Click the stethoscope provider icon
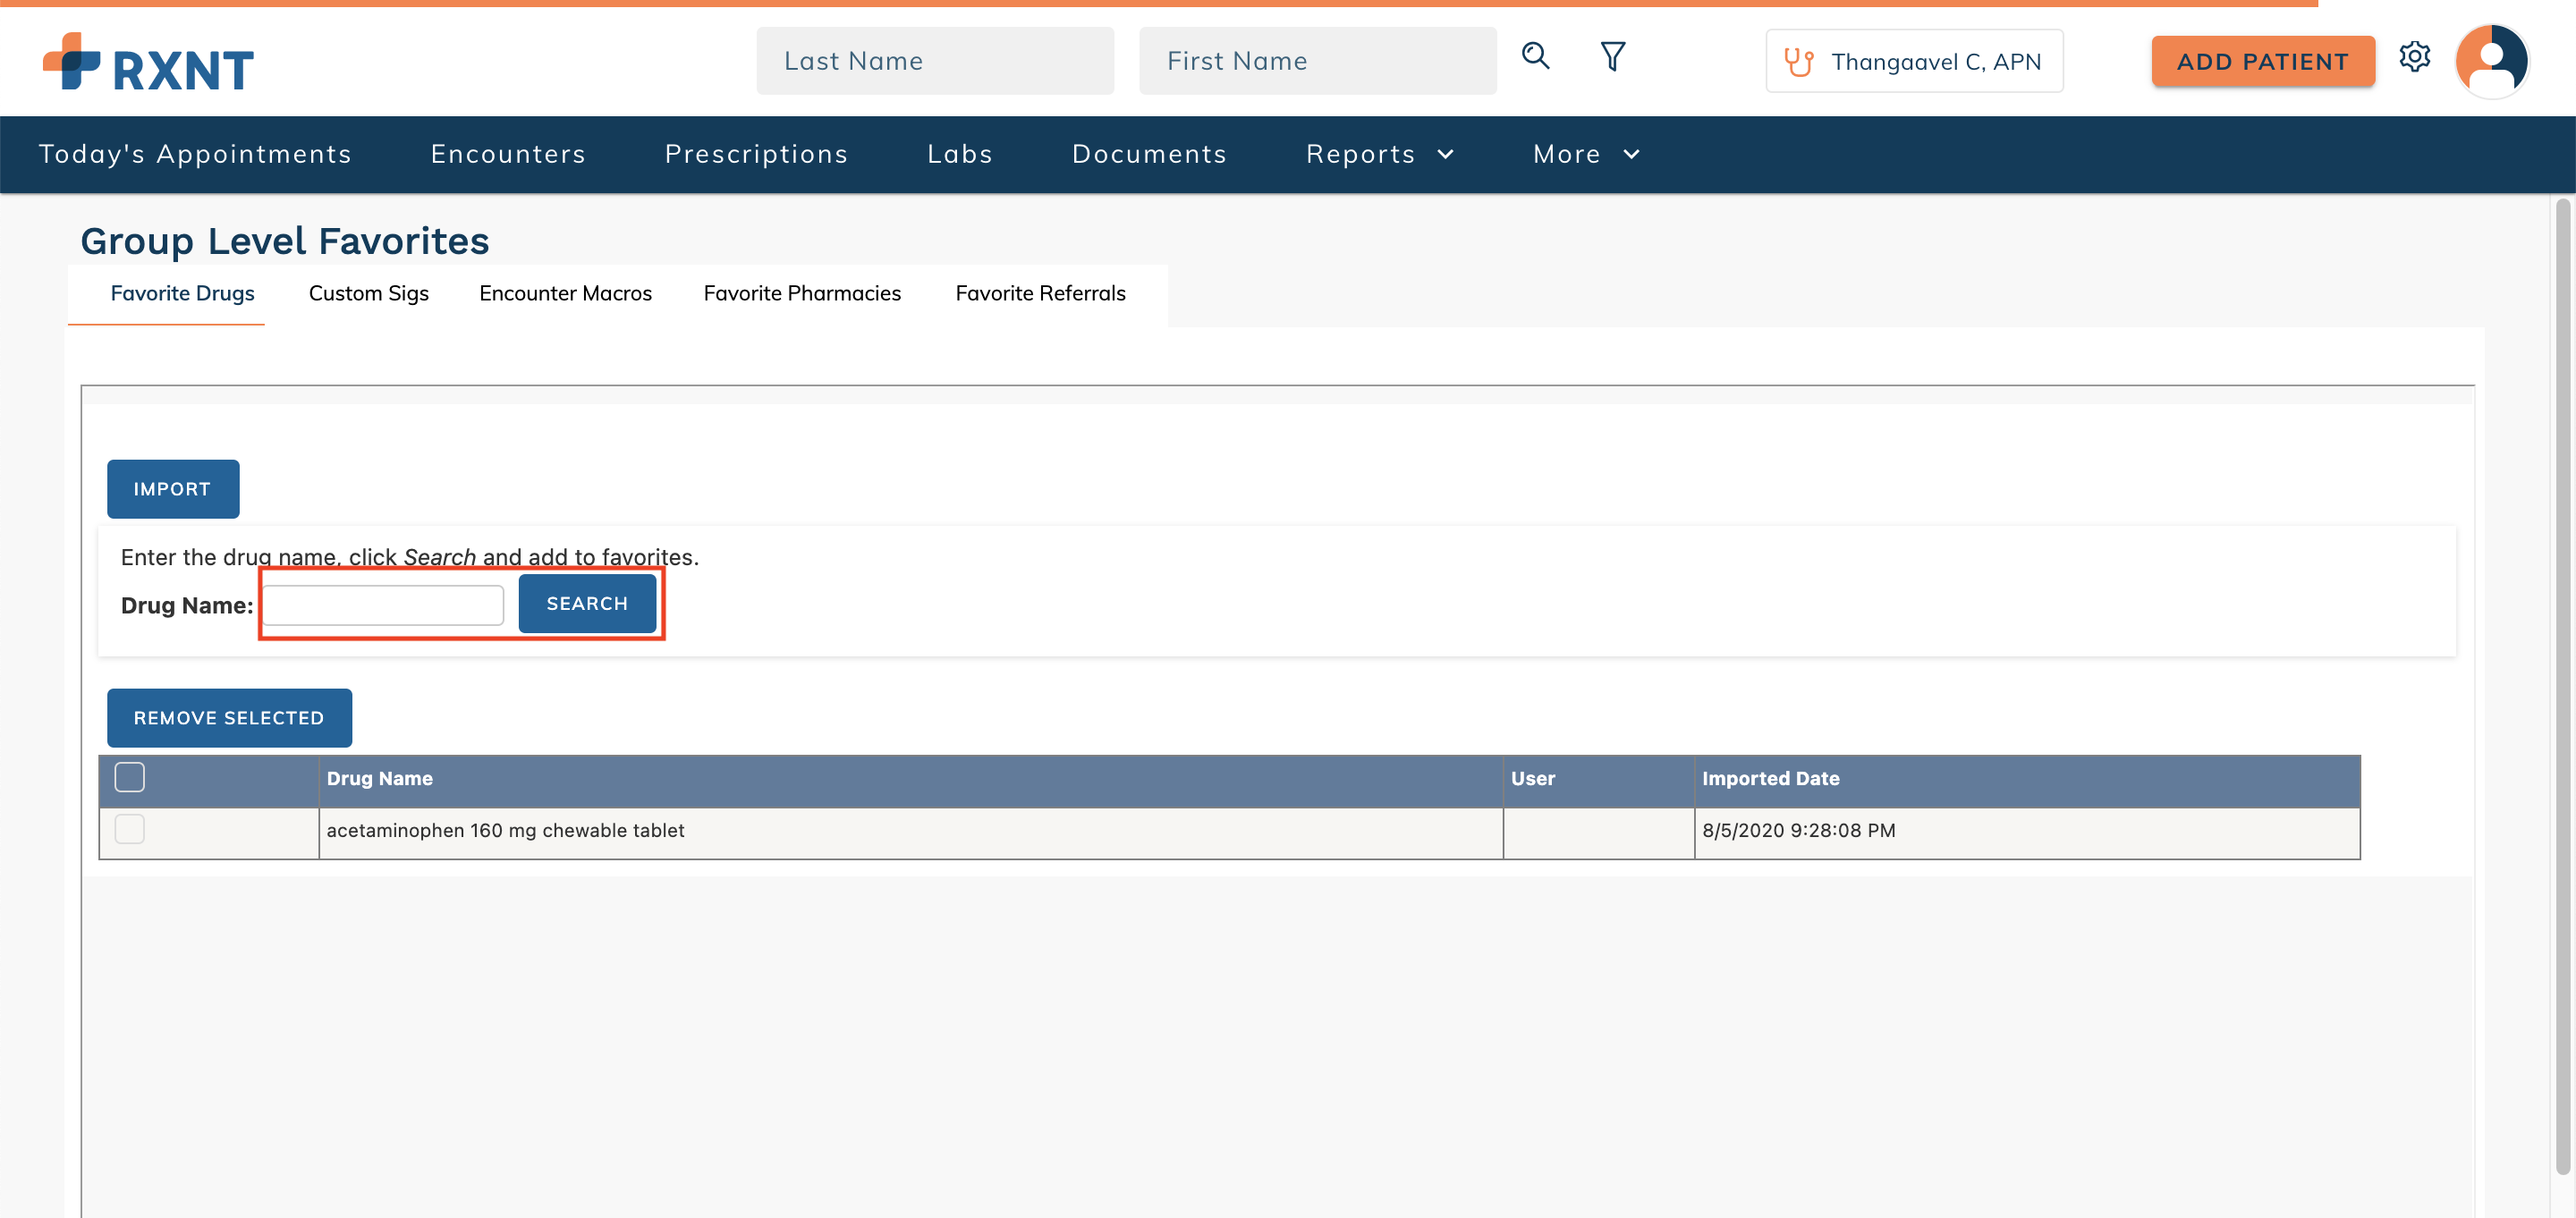2576x1218 pixels. (1799, 62)
